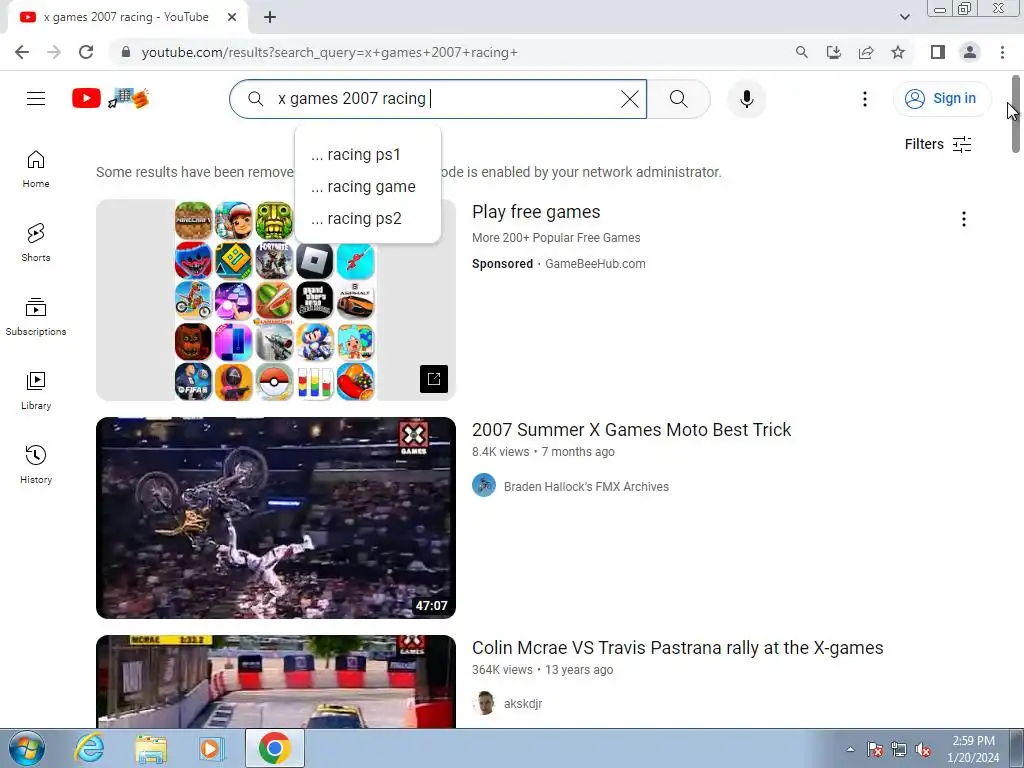Play the Moto Best Trick video thumbnail
This screenshot has width=1024, height=768.
coord(276,518)
